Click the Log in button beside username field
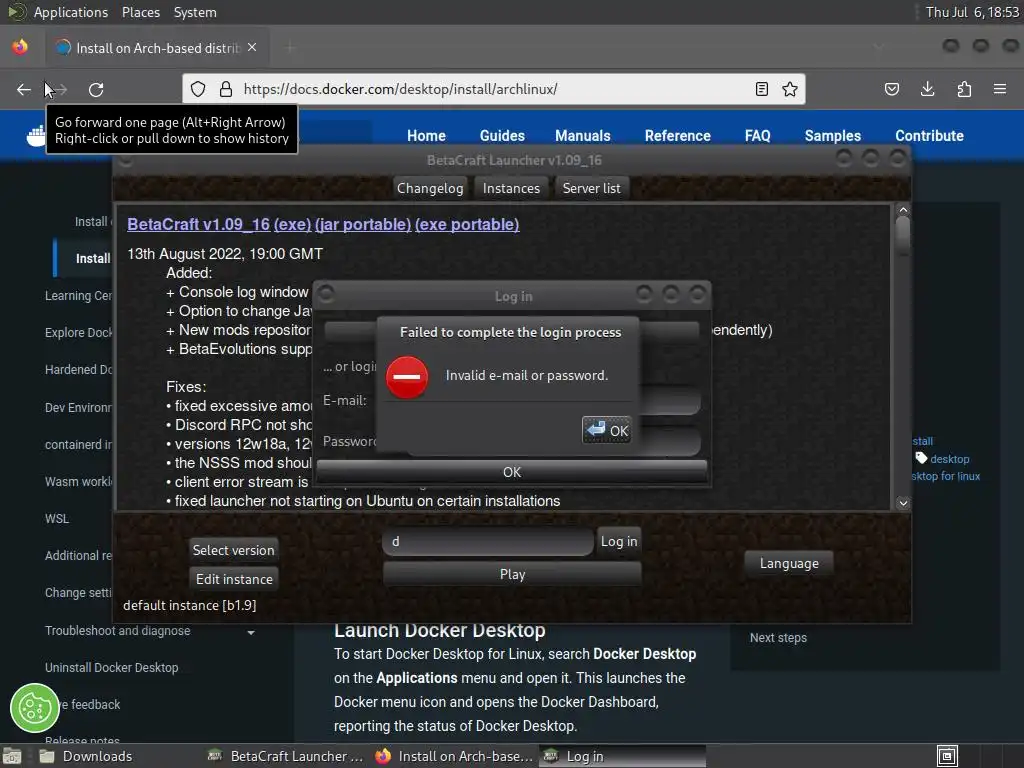This screenshot has height=768, width=1024. 618,541
